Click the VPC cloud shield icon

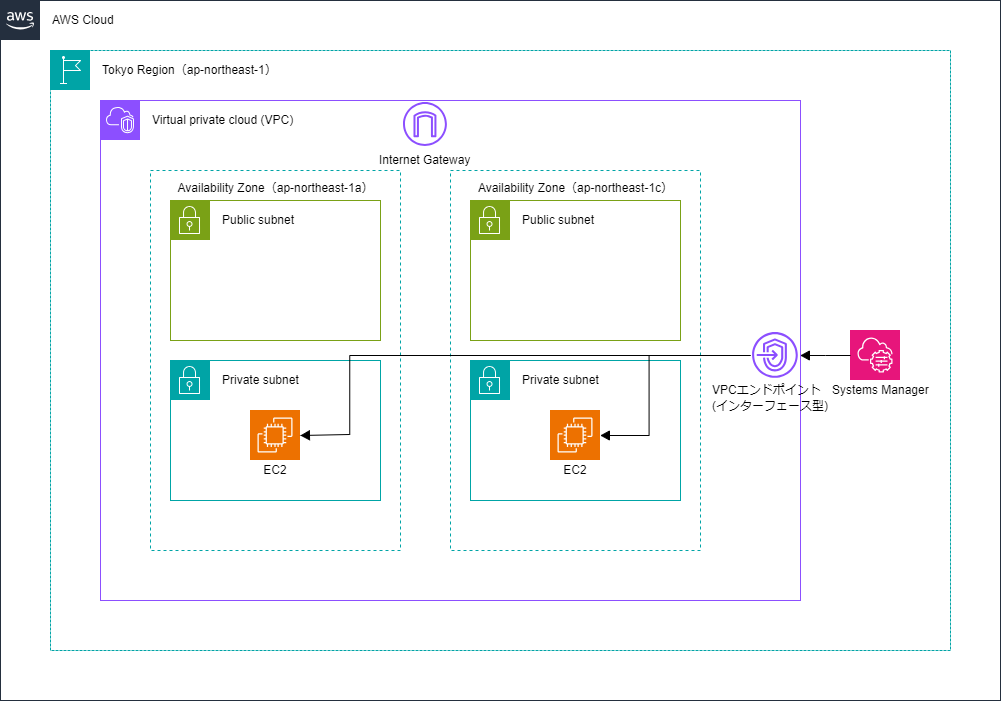click(x=120, y=120)
